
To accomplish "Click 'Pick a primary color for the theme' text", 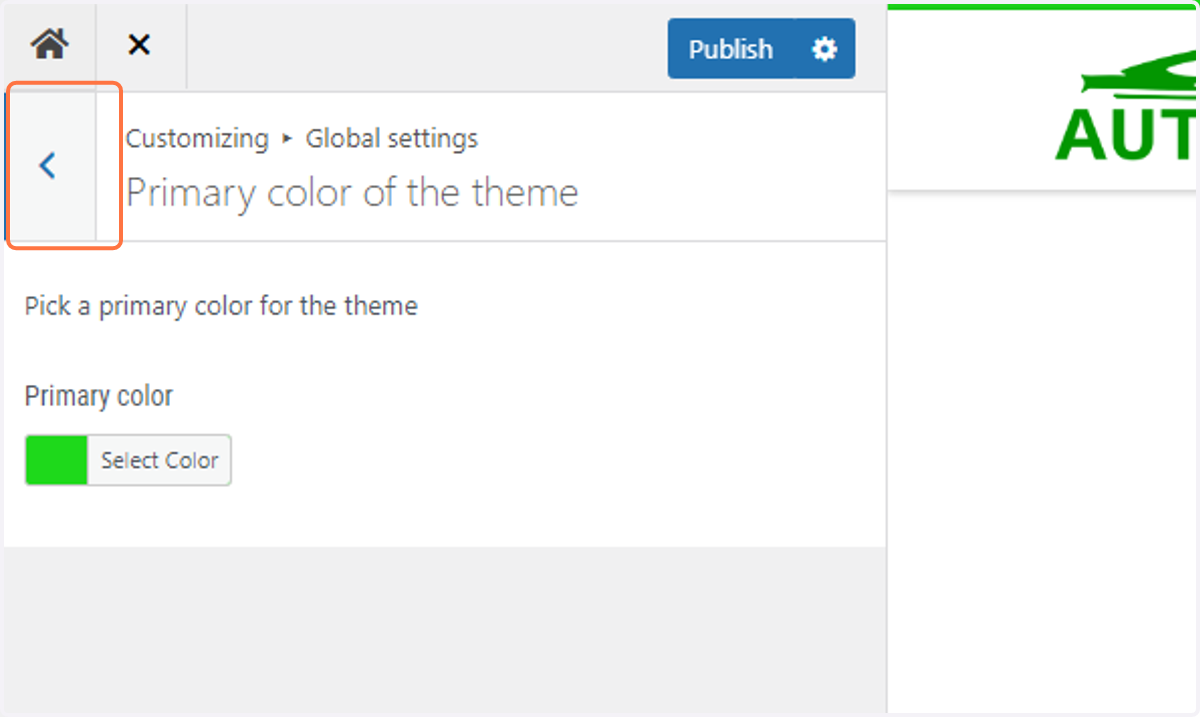I will pos(221,306).
